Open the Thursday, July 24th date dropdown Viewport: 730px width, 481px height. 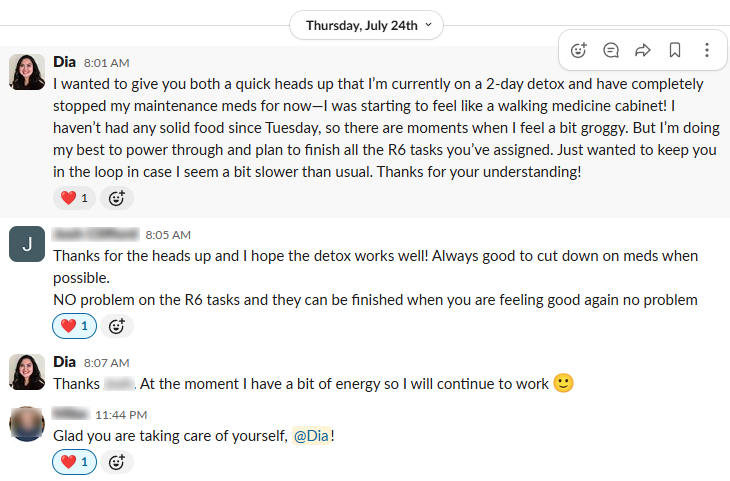click(x=366, y=25)
